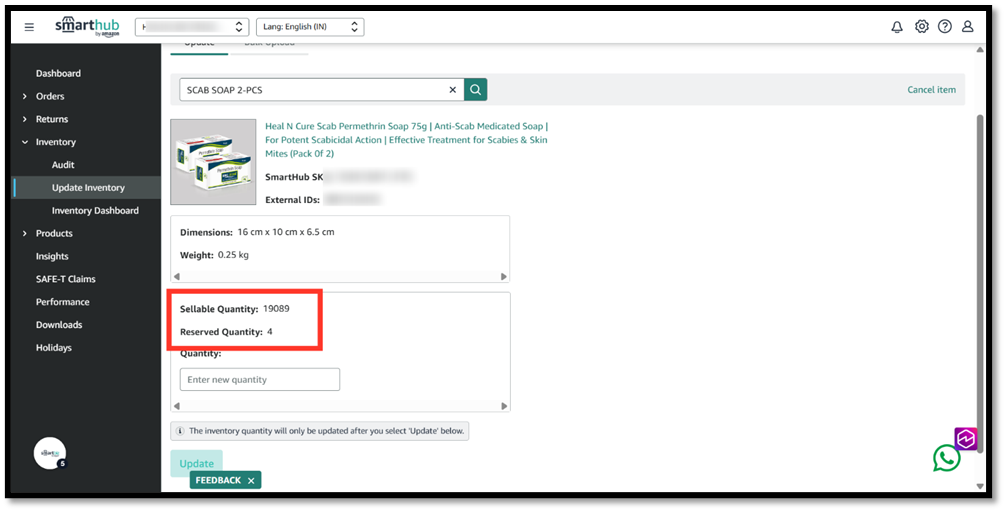Go to Dashboard in the sidebar
This screenshot has width=1005, height=511.
pyautogui.click(x=58, y=73)
